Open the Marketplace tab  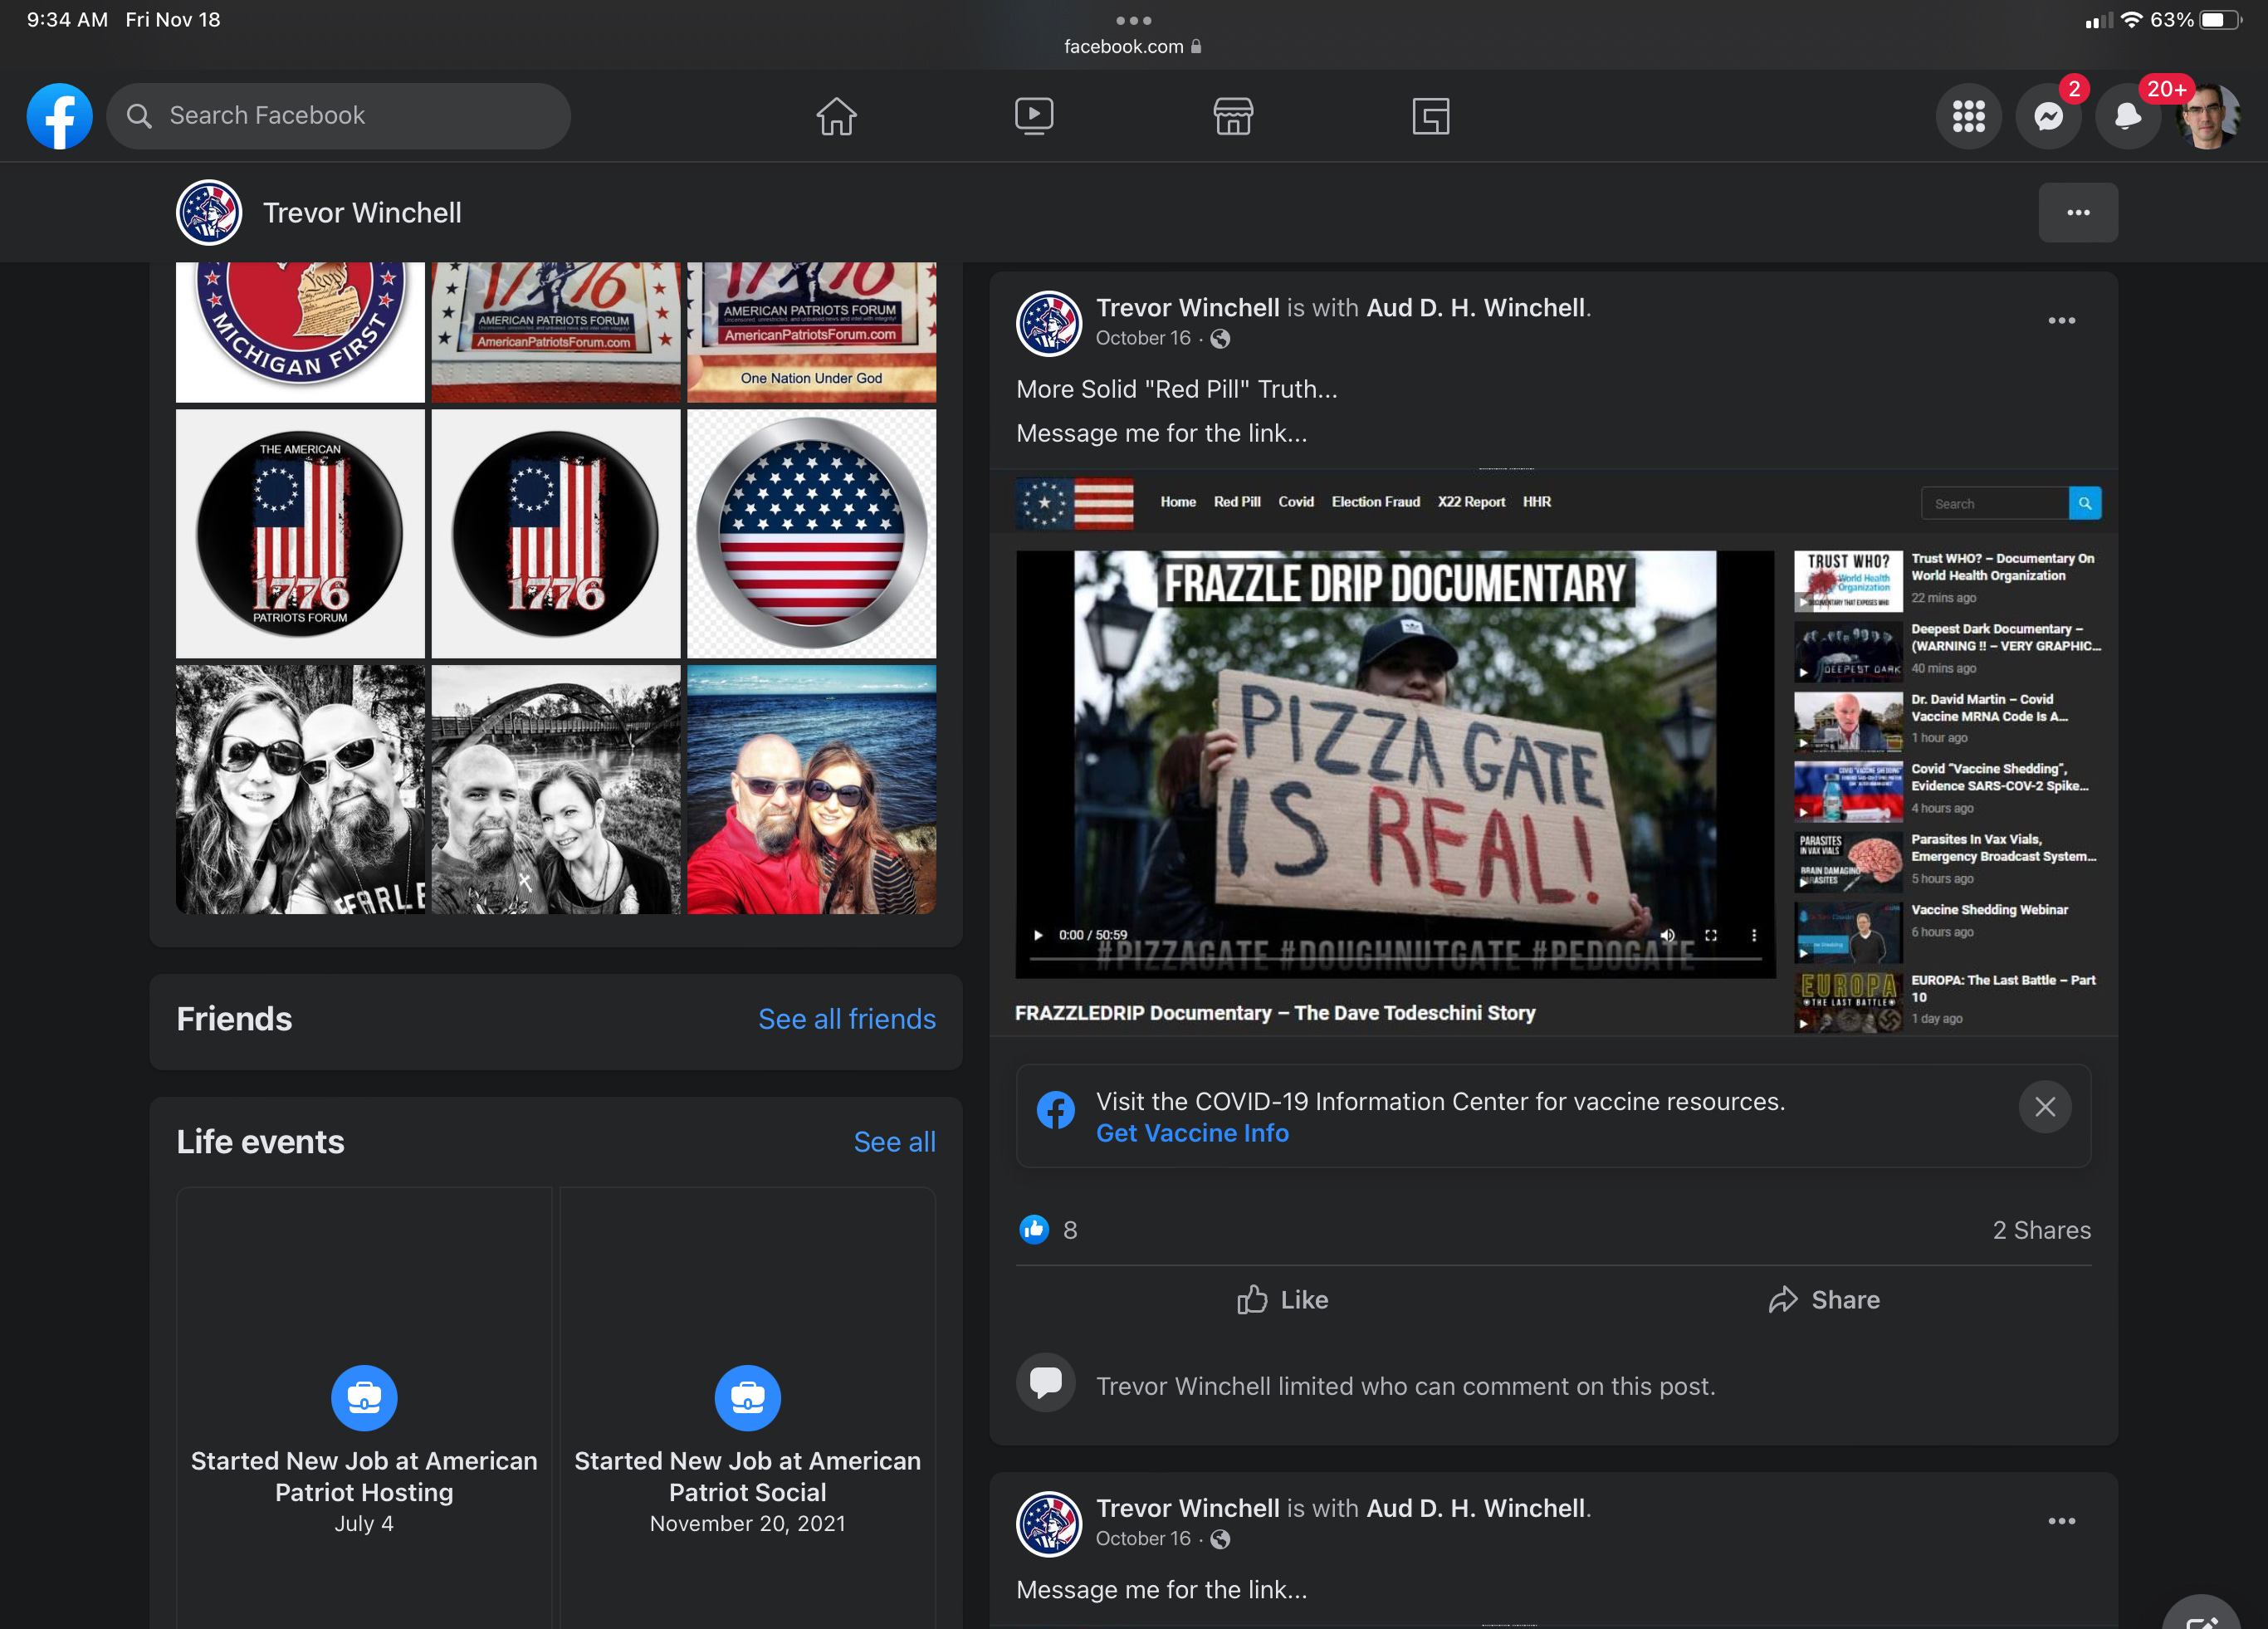(1233, 116)
